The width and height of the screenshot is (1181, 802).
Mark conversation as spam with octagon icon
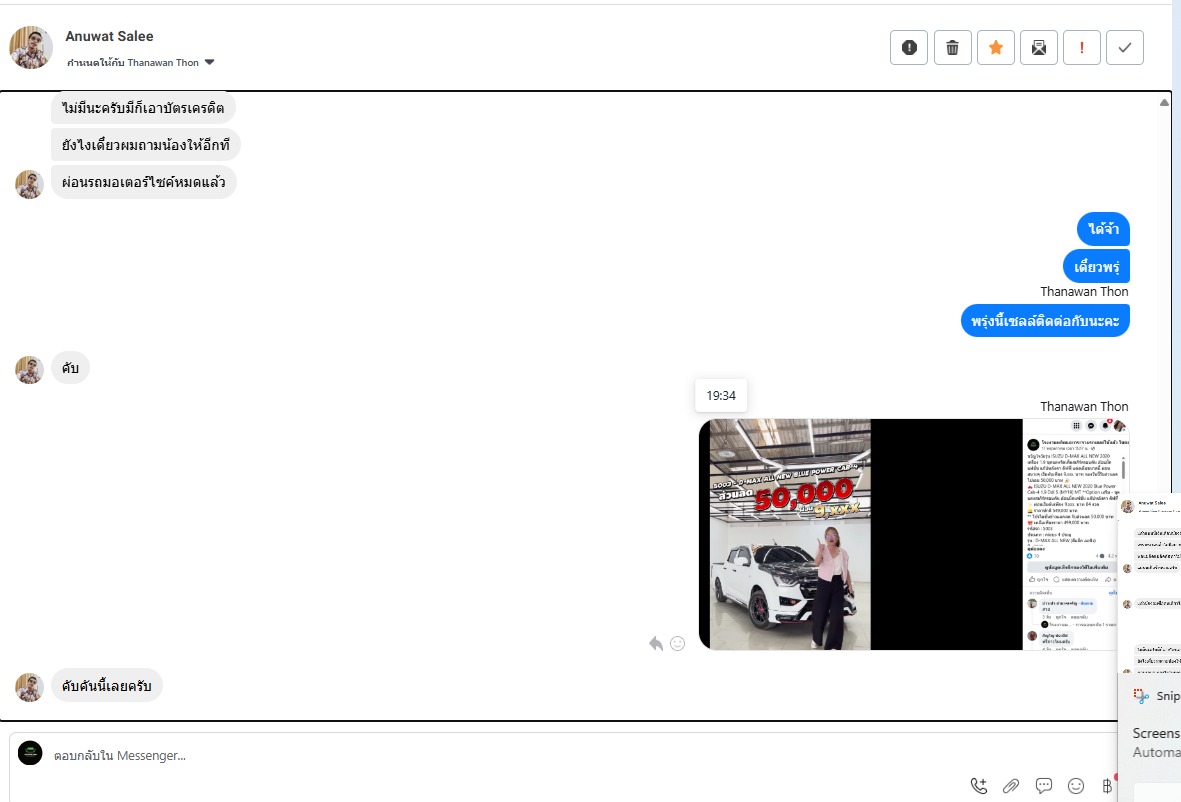pos(908,47)
